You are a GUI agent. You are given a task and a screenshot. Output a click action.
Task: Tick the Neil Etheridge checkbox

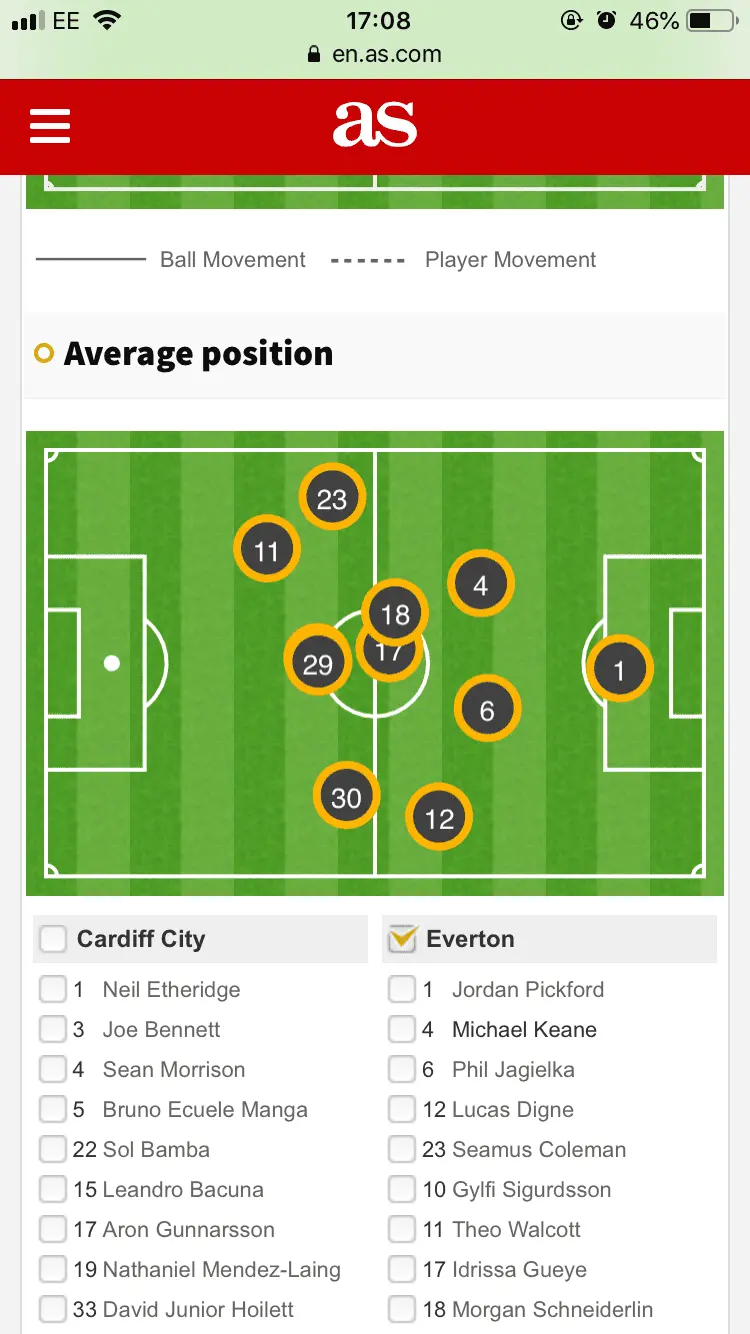[53, 990]
